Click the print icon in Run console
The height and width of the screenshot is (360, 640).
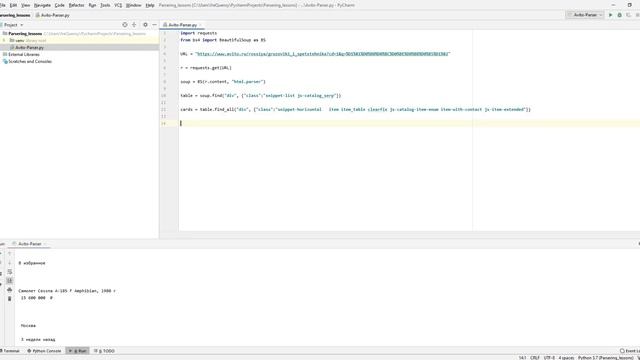click(10, 290)
